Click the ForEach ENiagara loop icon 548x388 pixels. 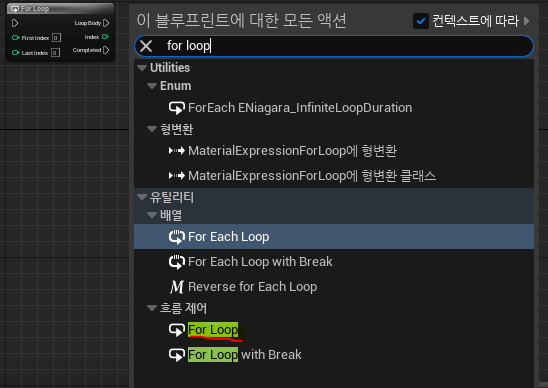click(176, 108)
